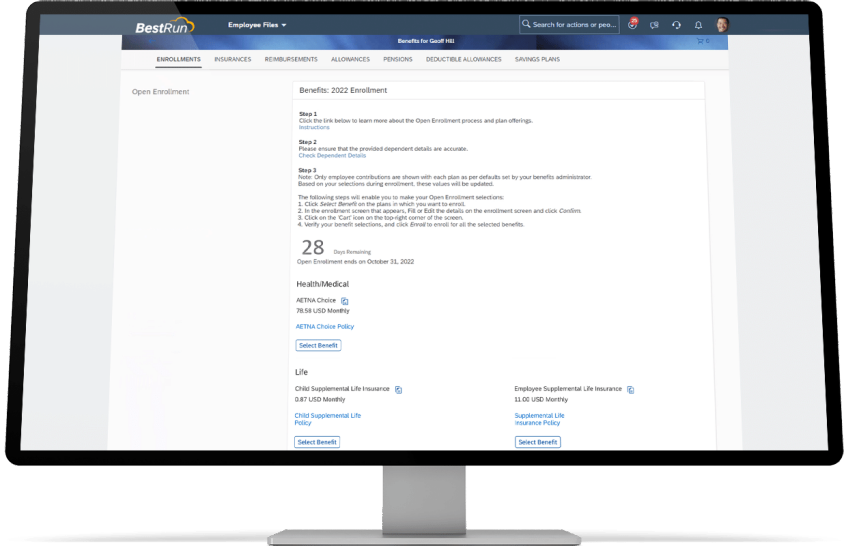Open the conversations chat icon
The width and height of the screenshot is (844, 546).
point(654,25)
